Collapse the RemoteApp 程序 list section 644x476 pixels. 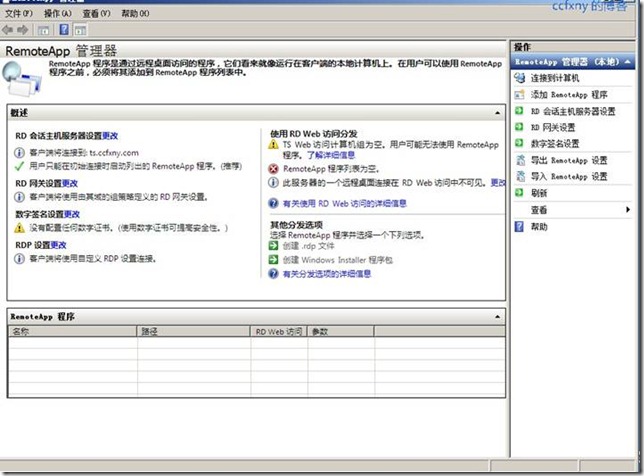pyautogui.click(x=497, y=317)
